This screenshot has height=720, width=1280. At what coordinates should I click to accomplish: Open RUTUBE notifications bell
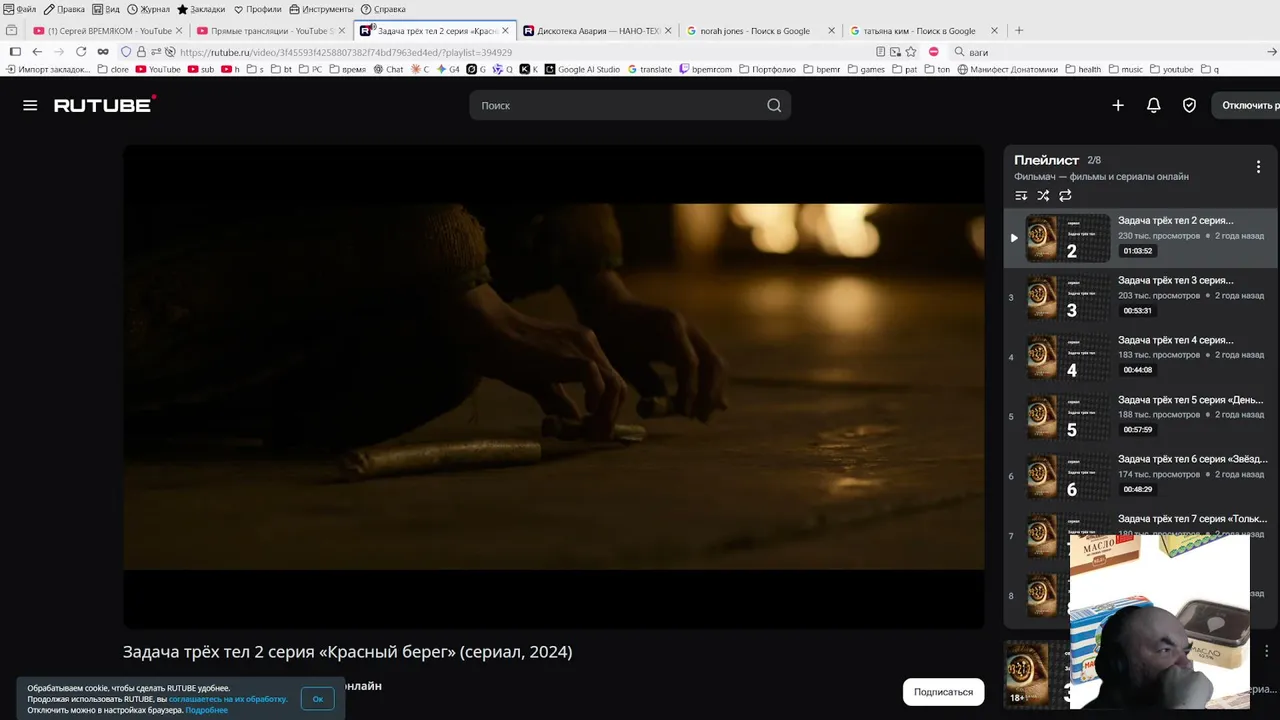coord(1153,105)
